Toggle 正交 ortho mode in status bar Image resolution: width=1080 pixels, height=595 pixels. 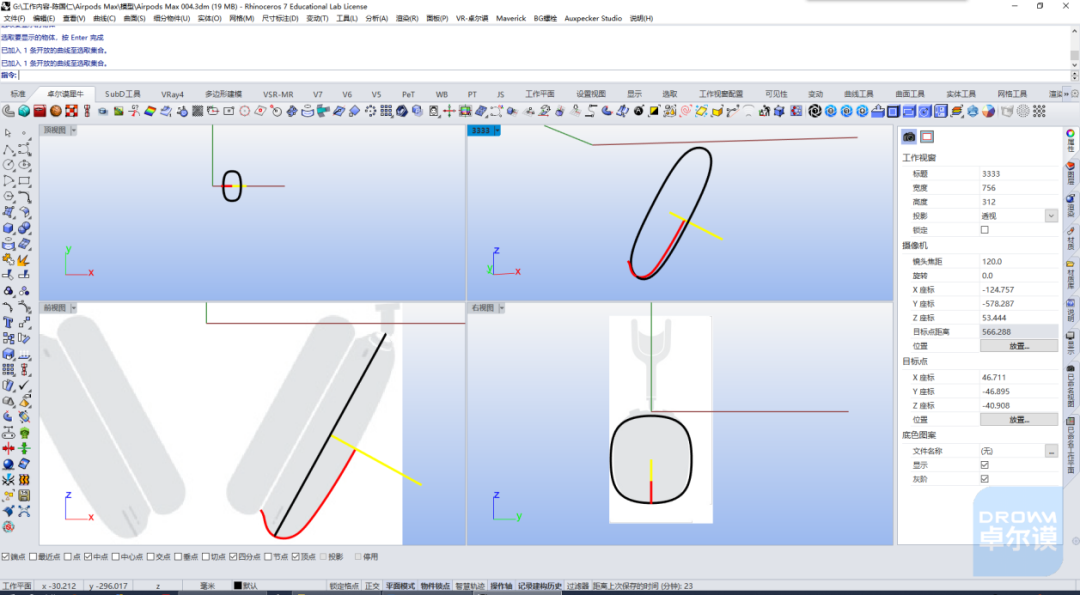coord(372,586)
